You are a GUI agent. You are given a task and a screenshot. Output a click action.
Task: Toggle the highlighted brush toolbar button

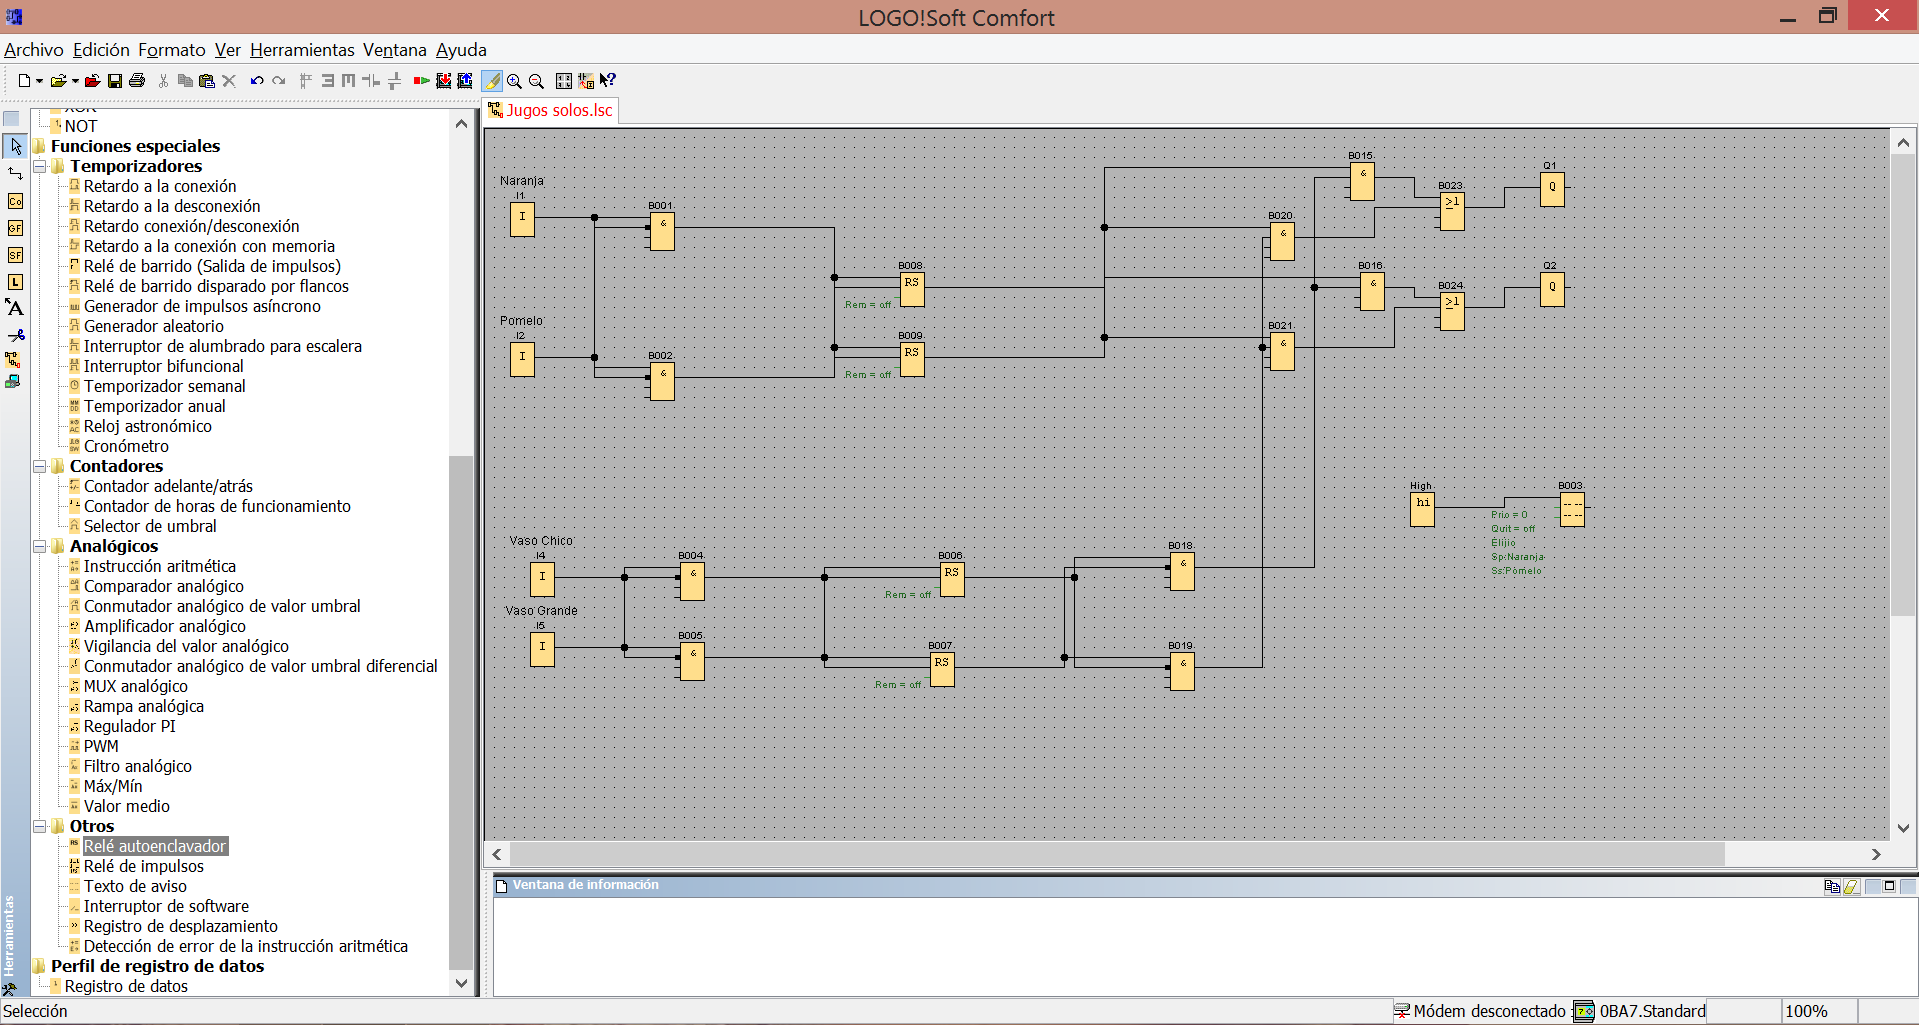pyautogui.click(x=492, y=81)
